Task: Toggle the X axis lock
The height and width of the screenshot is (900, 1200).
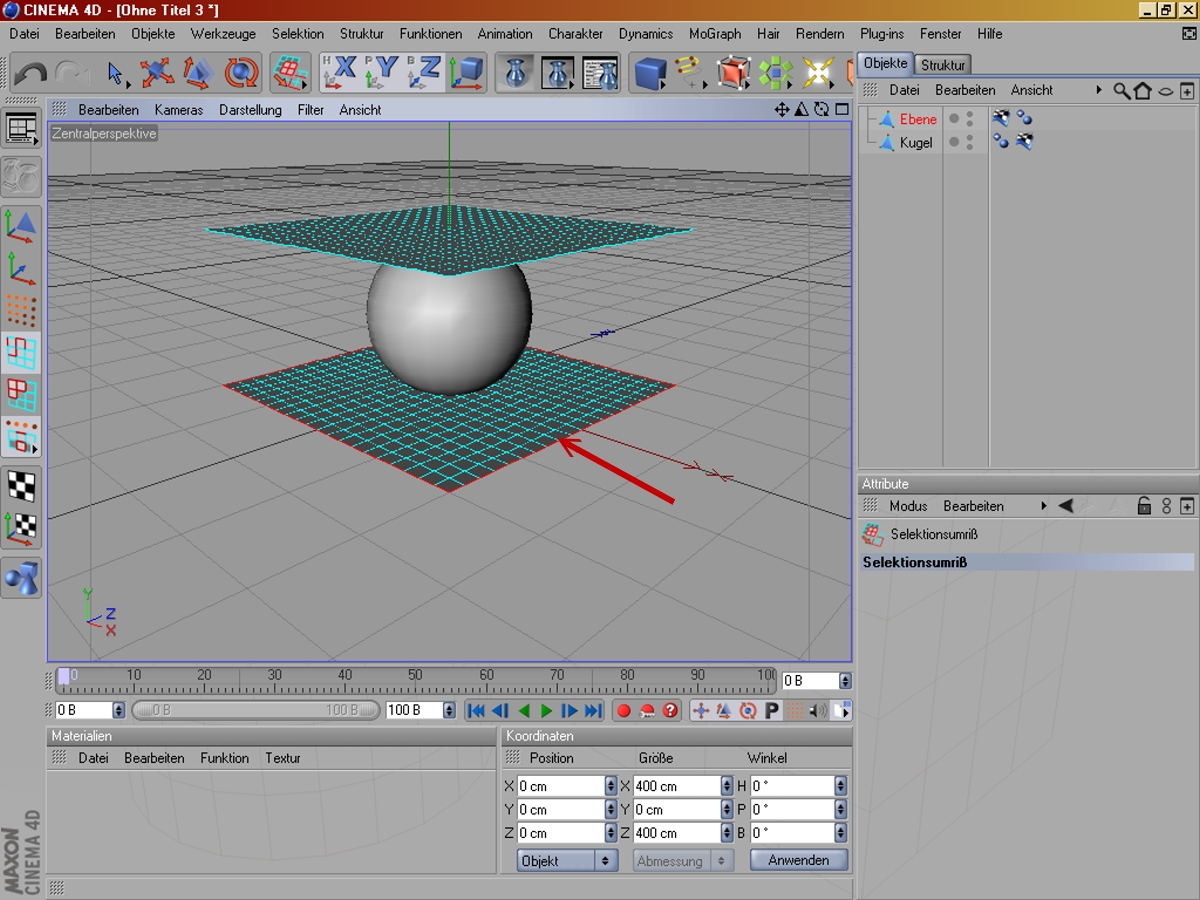Action: click(x=340, y=72)
